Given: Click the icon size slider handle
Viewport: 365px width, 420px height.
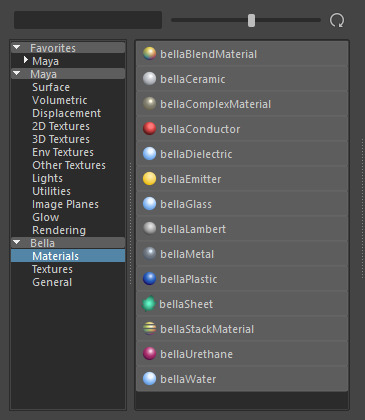Looking at the screenshot, I should [x=251, y=20].
